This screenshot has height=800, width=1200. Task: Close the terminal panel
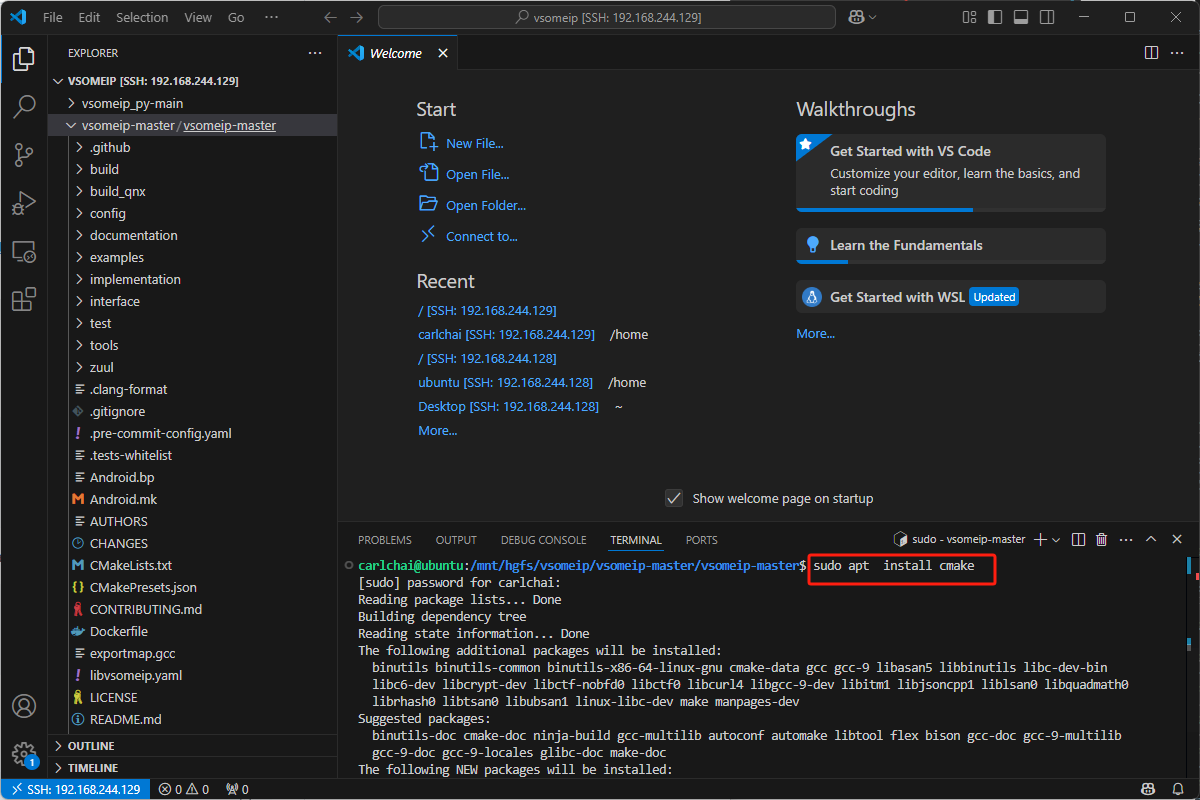point(1176,539)
